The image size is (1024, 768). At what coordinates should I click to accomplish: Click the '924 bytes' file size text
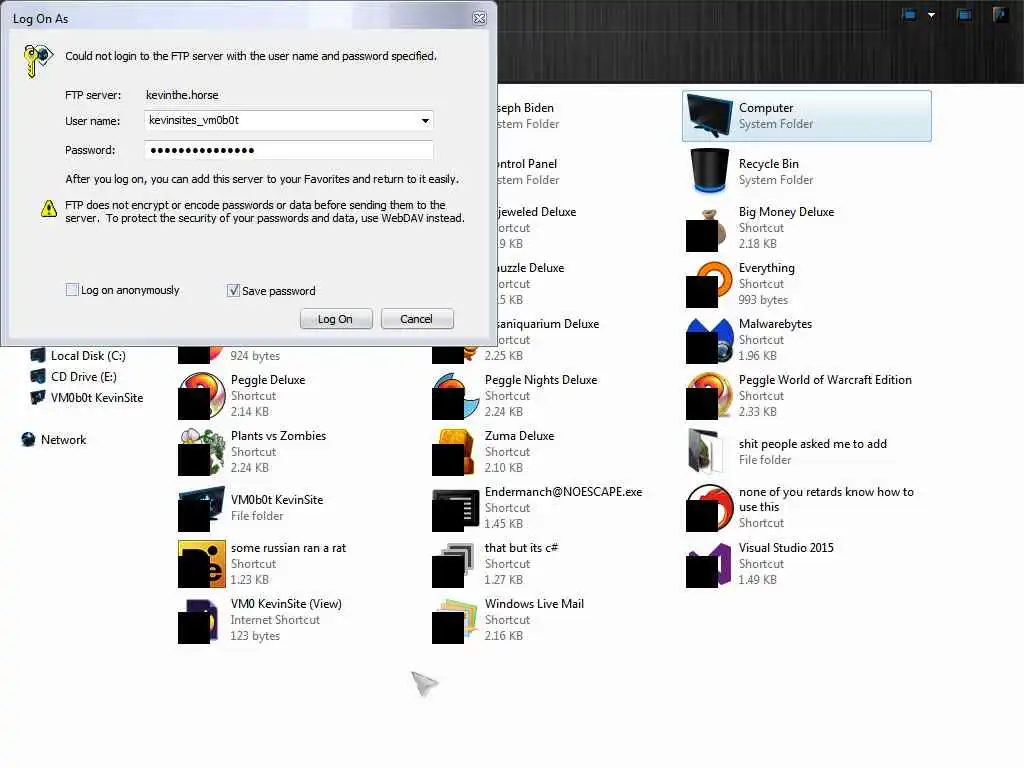click(x=255, y=356)
